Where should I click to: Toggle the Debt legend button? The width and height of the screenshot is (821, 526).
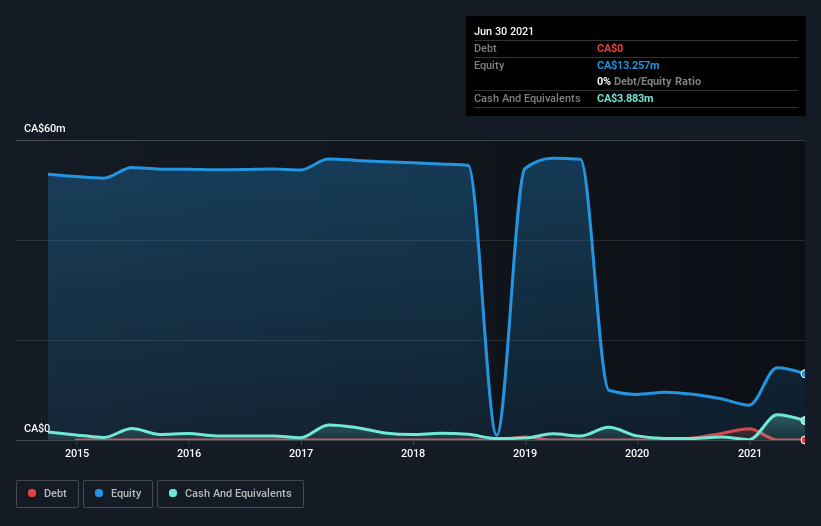(47, 494)
